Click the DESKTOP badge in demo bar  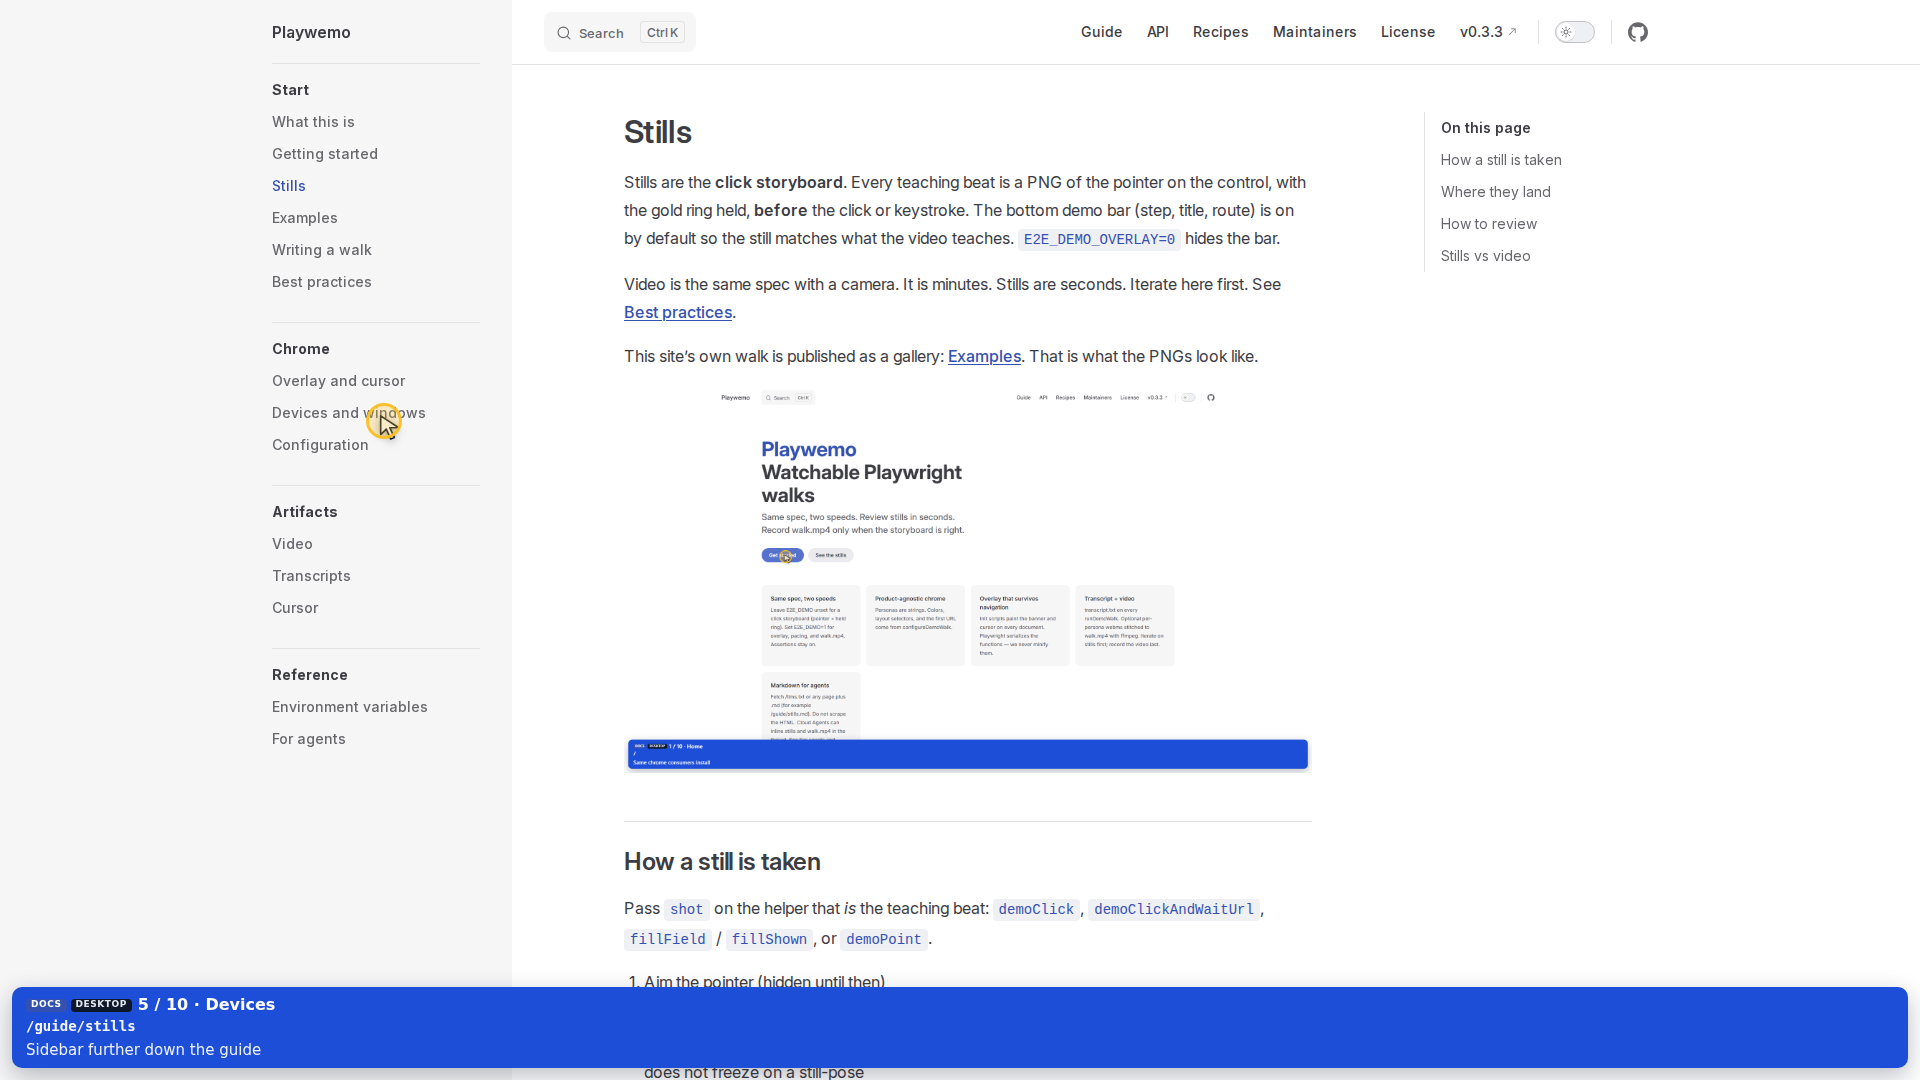101,1004
